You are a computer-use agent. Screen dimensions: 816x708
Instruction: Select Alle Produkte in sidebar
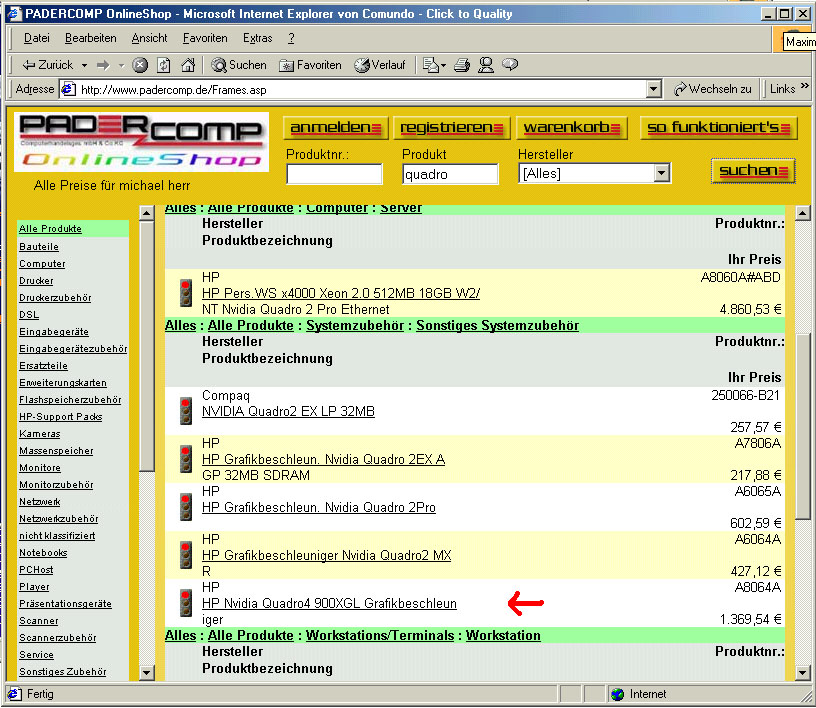(x=50, y=229)
